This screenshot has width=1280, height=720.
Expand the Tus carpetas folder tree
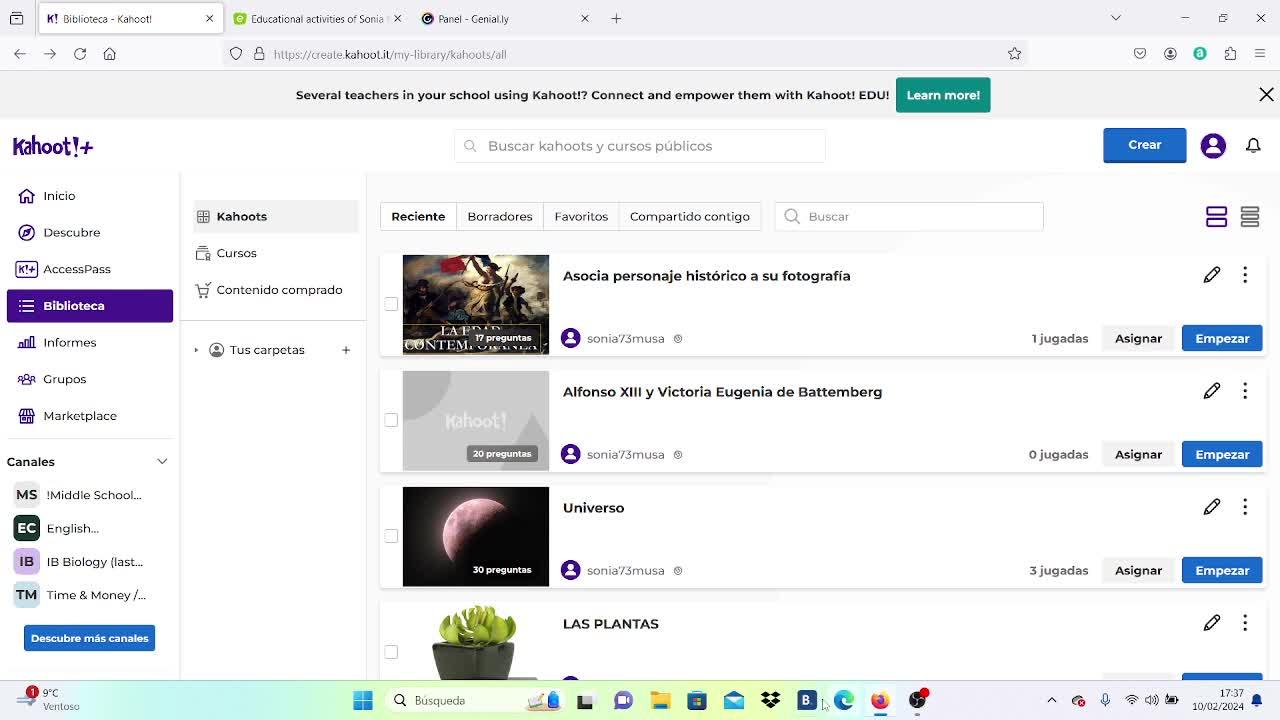coord(196,350)
